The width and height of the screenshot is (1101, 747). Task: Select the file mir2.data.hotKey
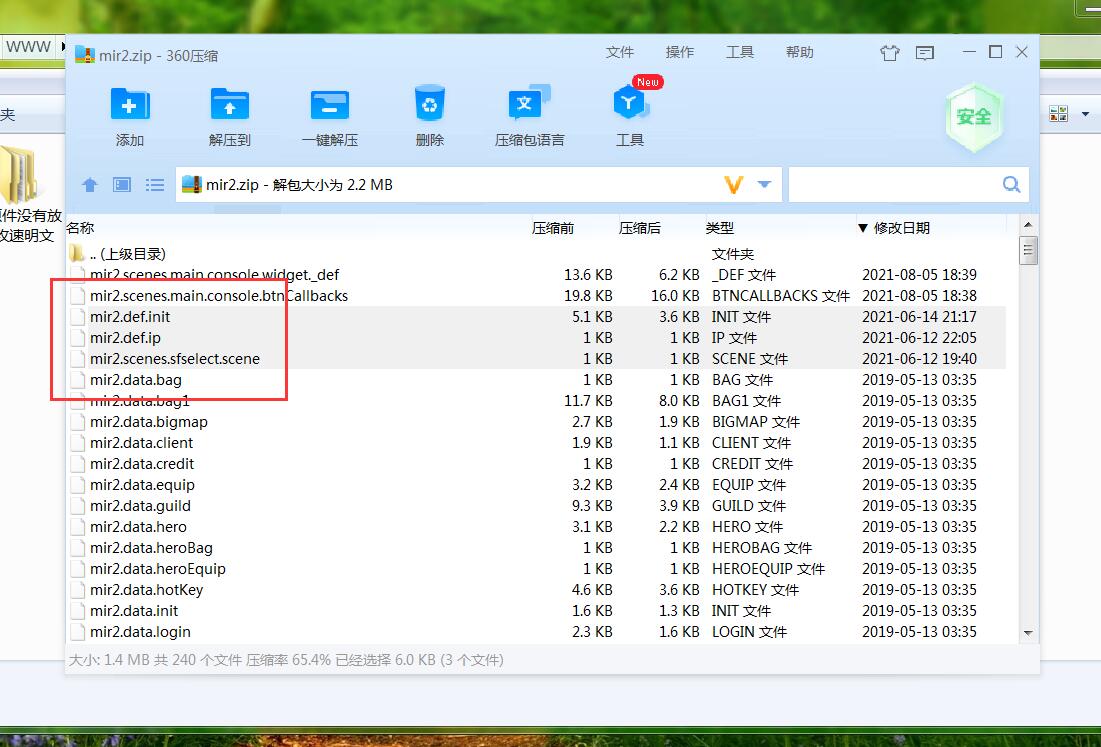pos(146,590)
